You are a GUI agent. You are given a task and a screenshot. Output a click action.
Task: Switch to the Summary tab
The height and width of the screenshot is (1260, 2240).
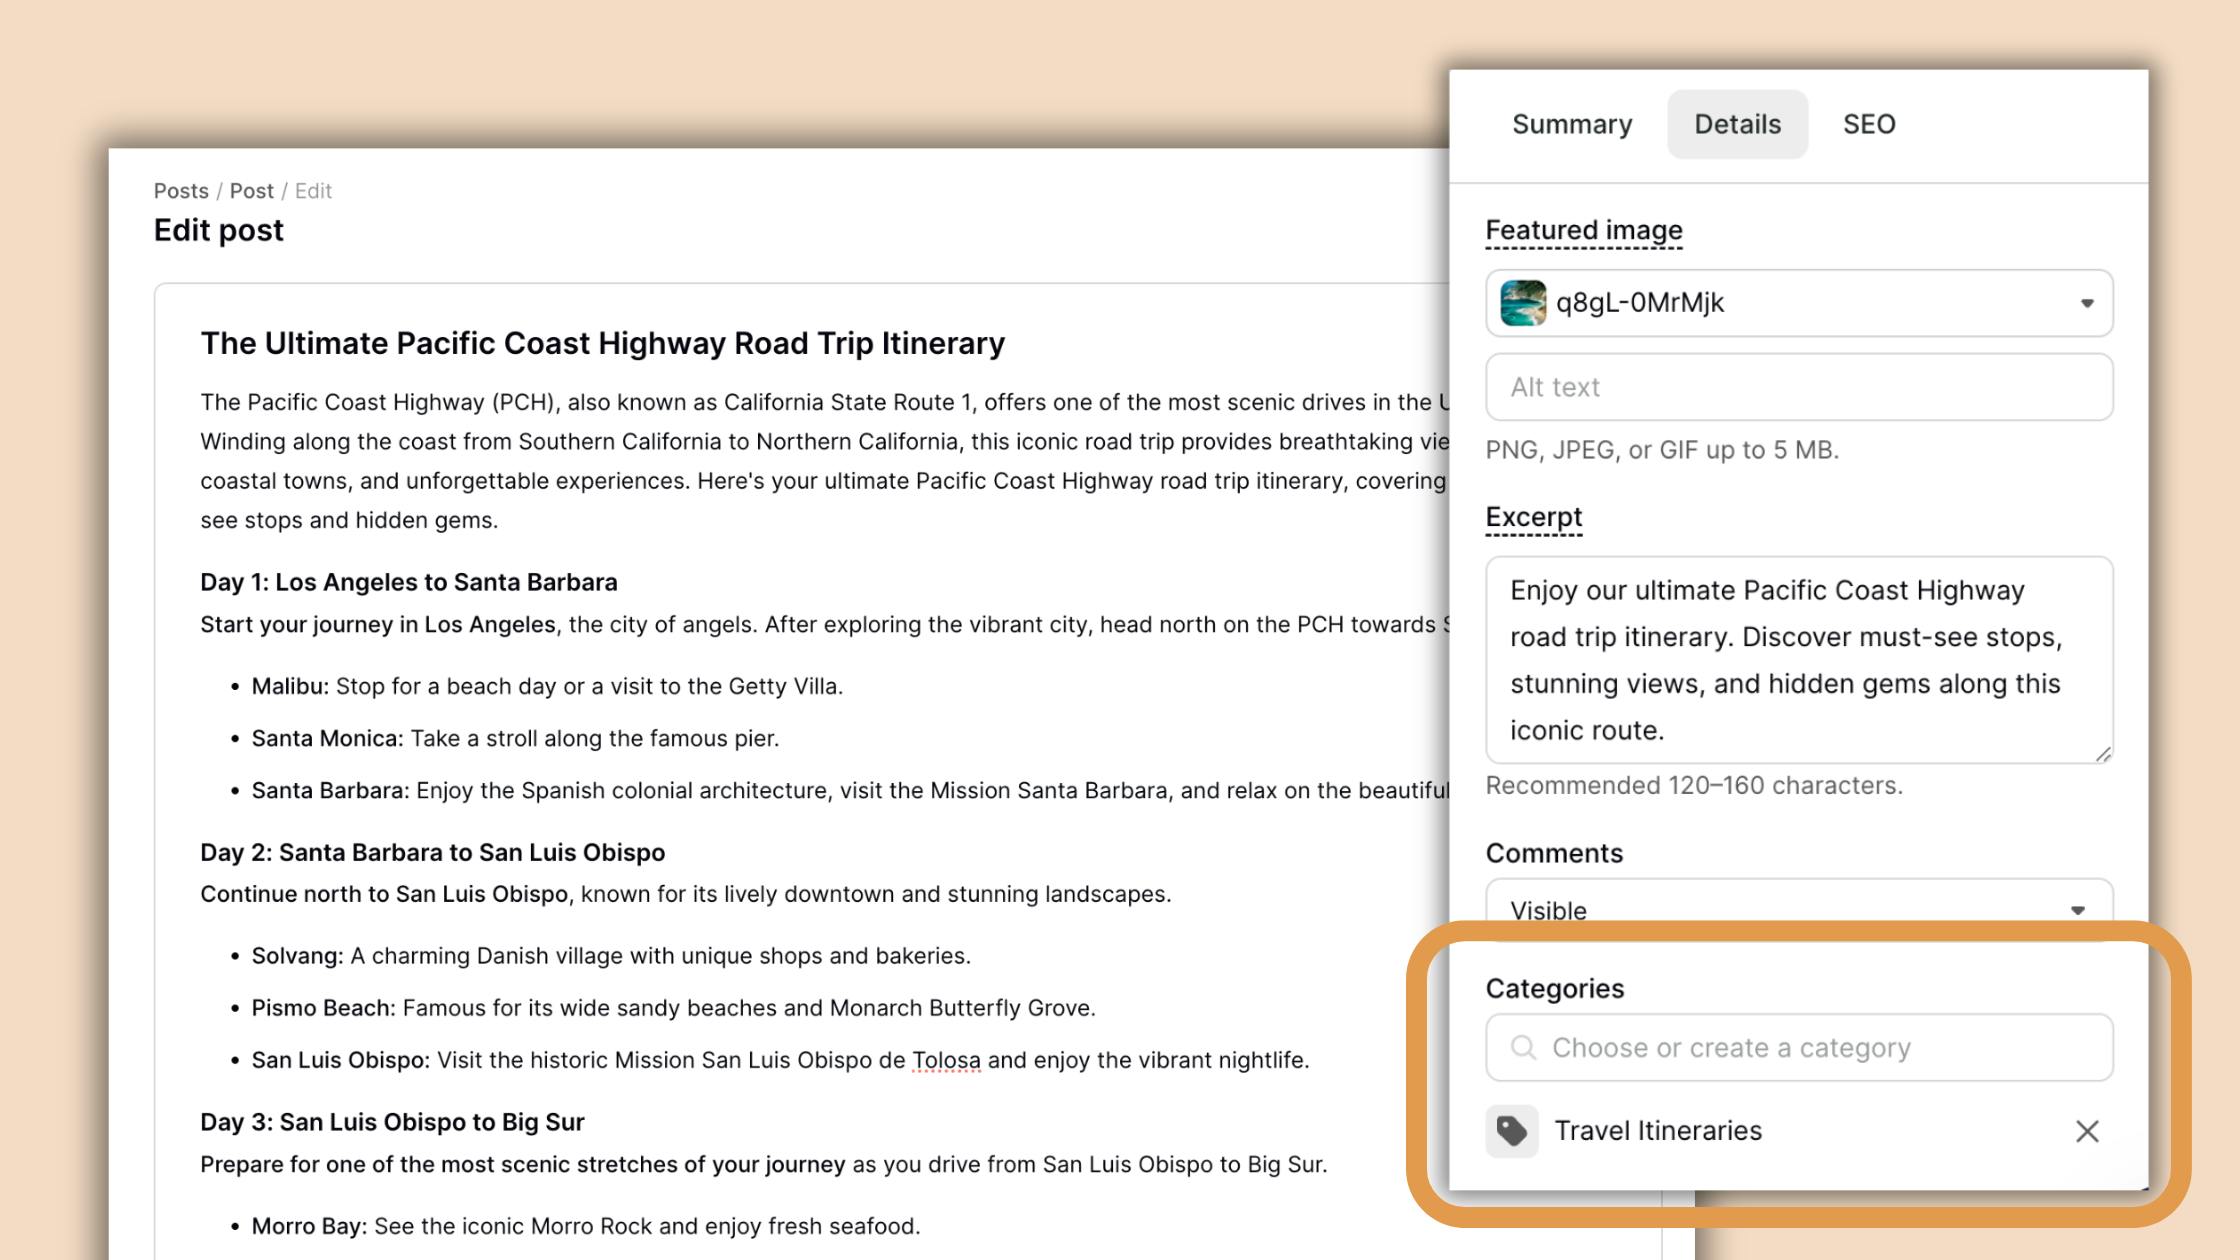(1571, 124)
